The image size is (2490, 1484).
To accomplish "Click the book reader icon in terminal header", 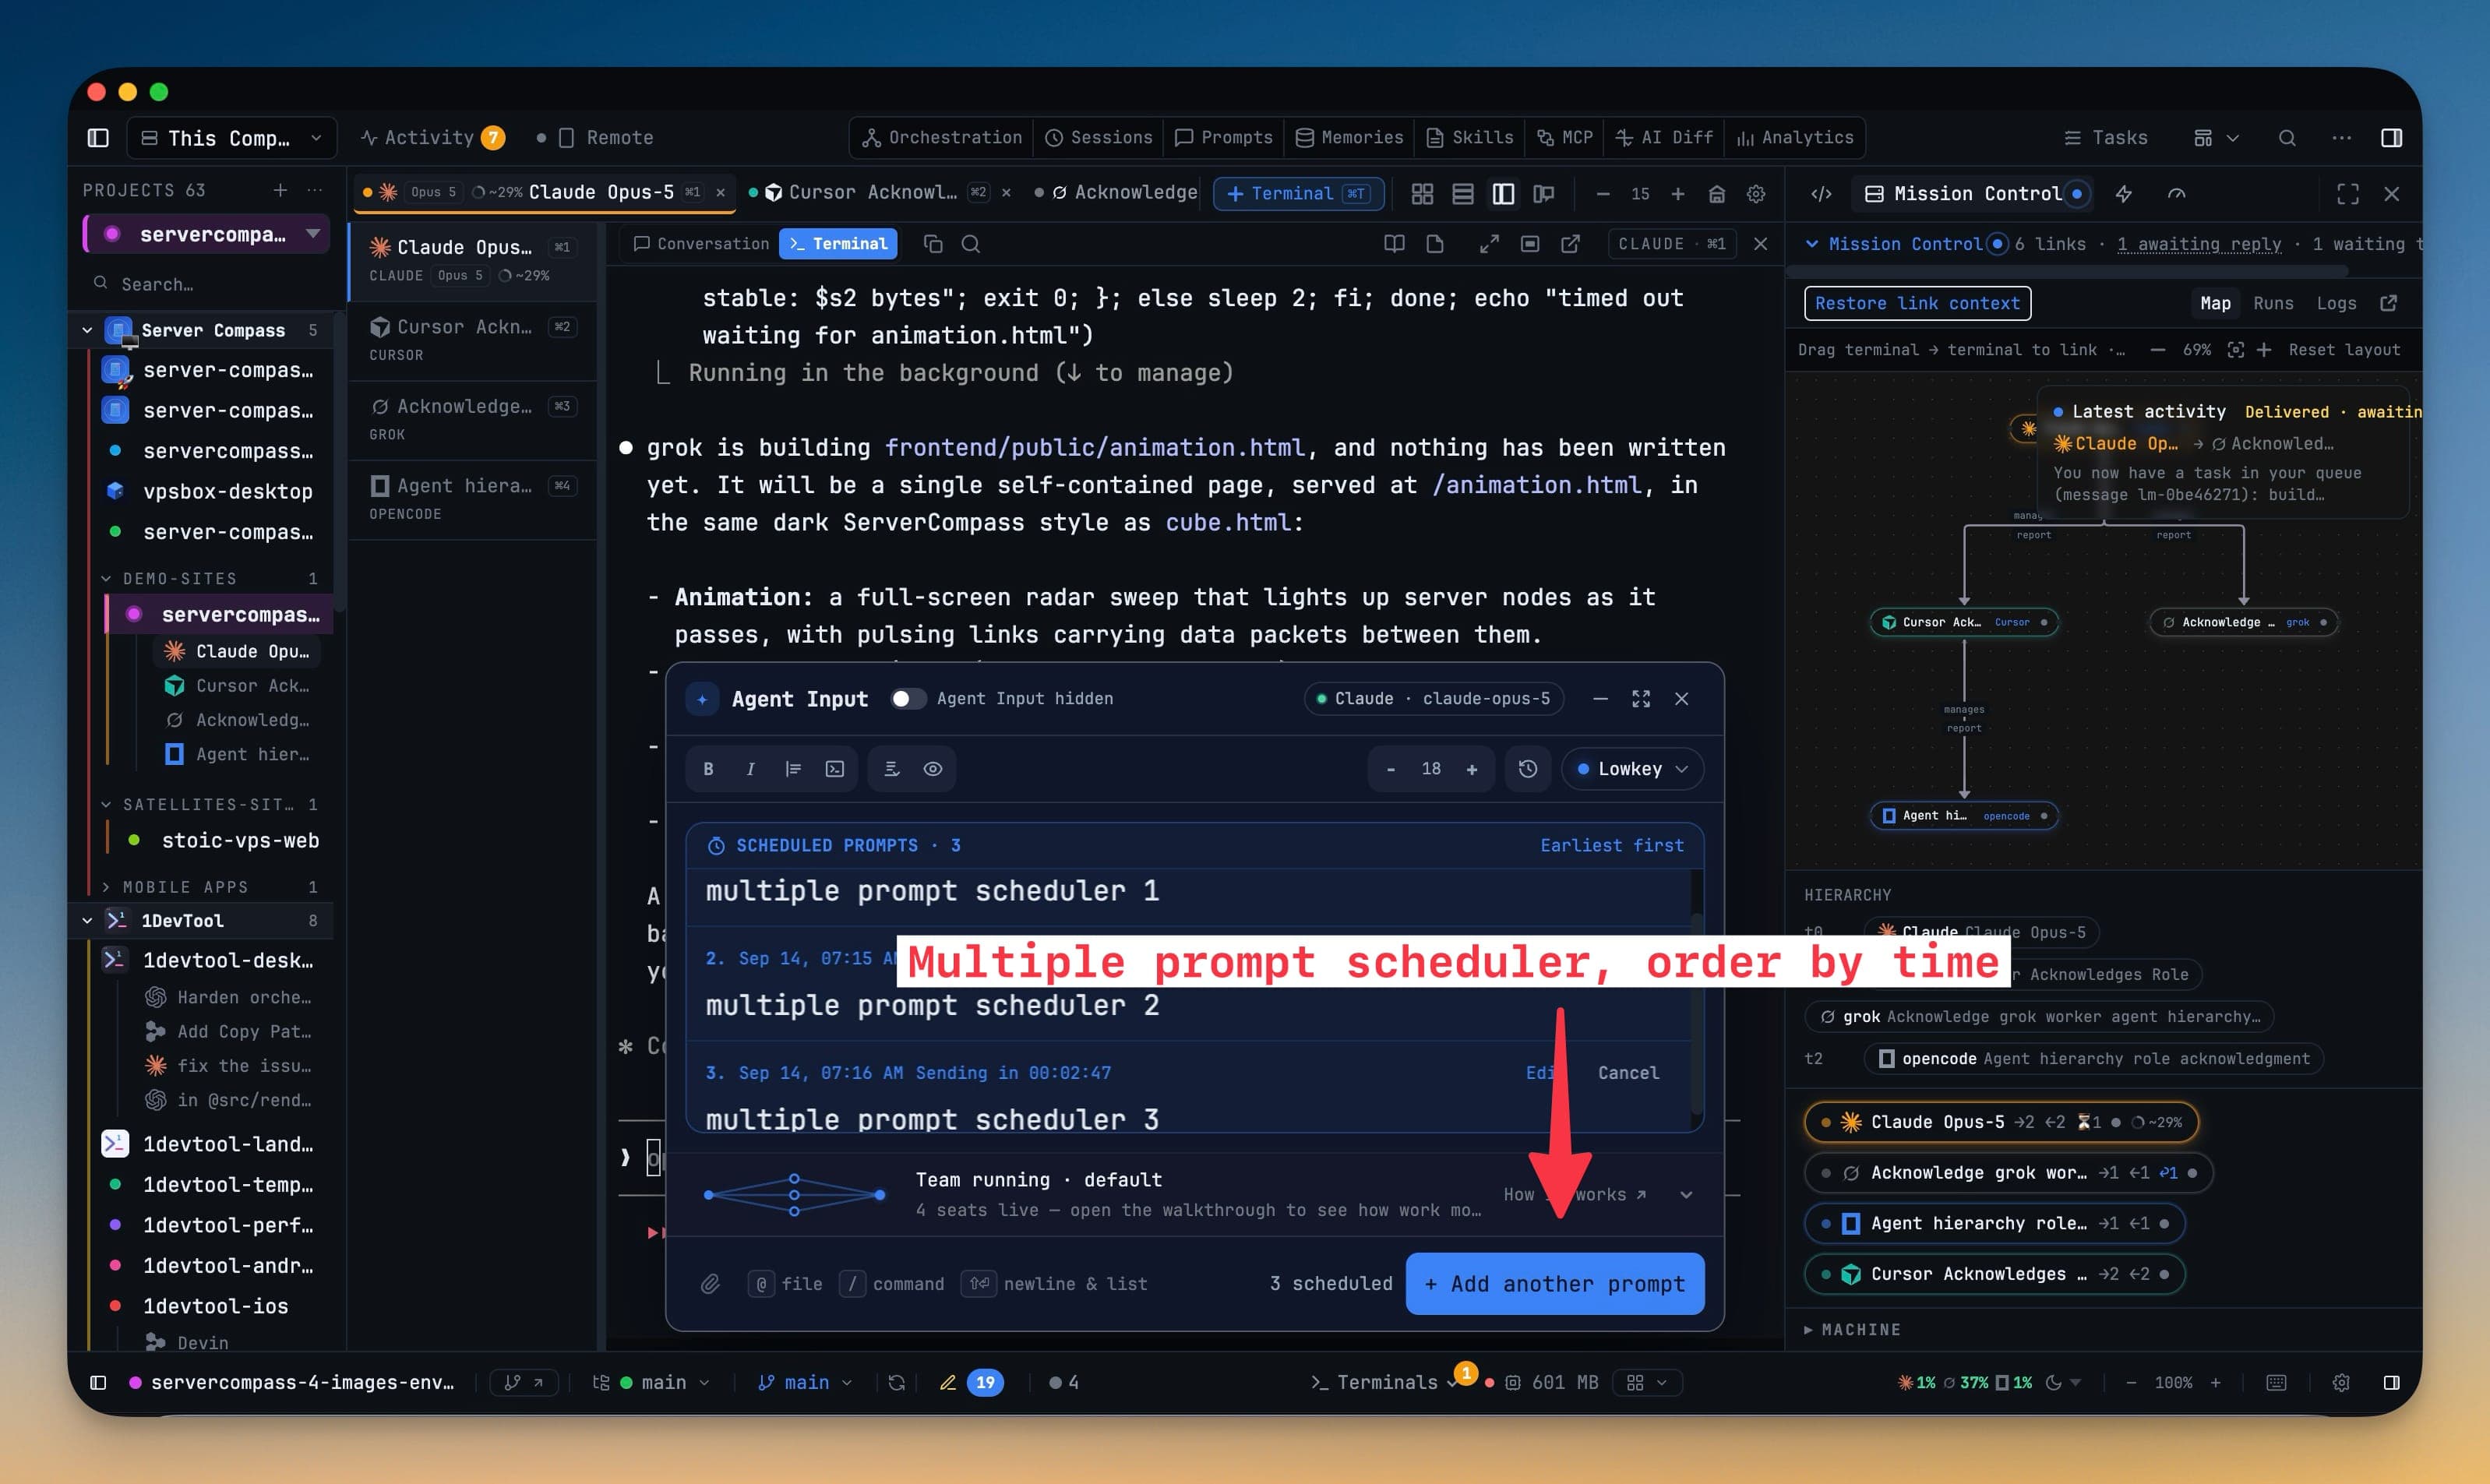I will click(x=1394, y=244).
